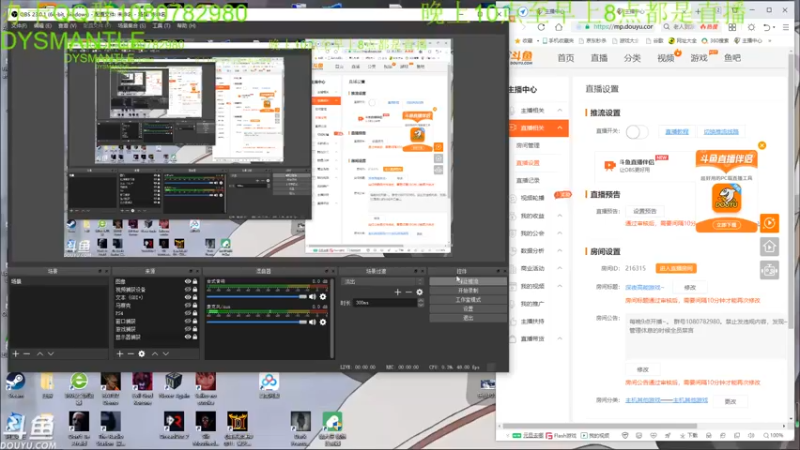This screenshot has width=800, height=450.
Task: Click the floating robot assistant icon
Action: tap(769, 270)
